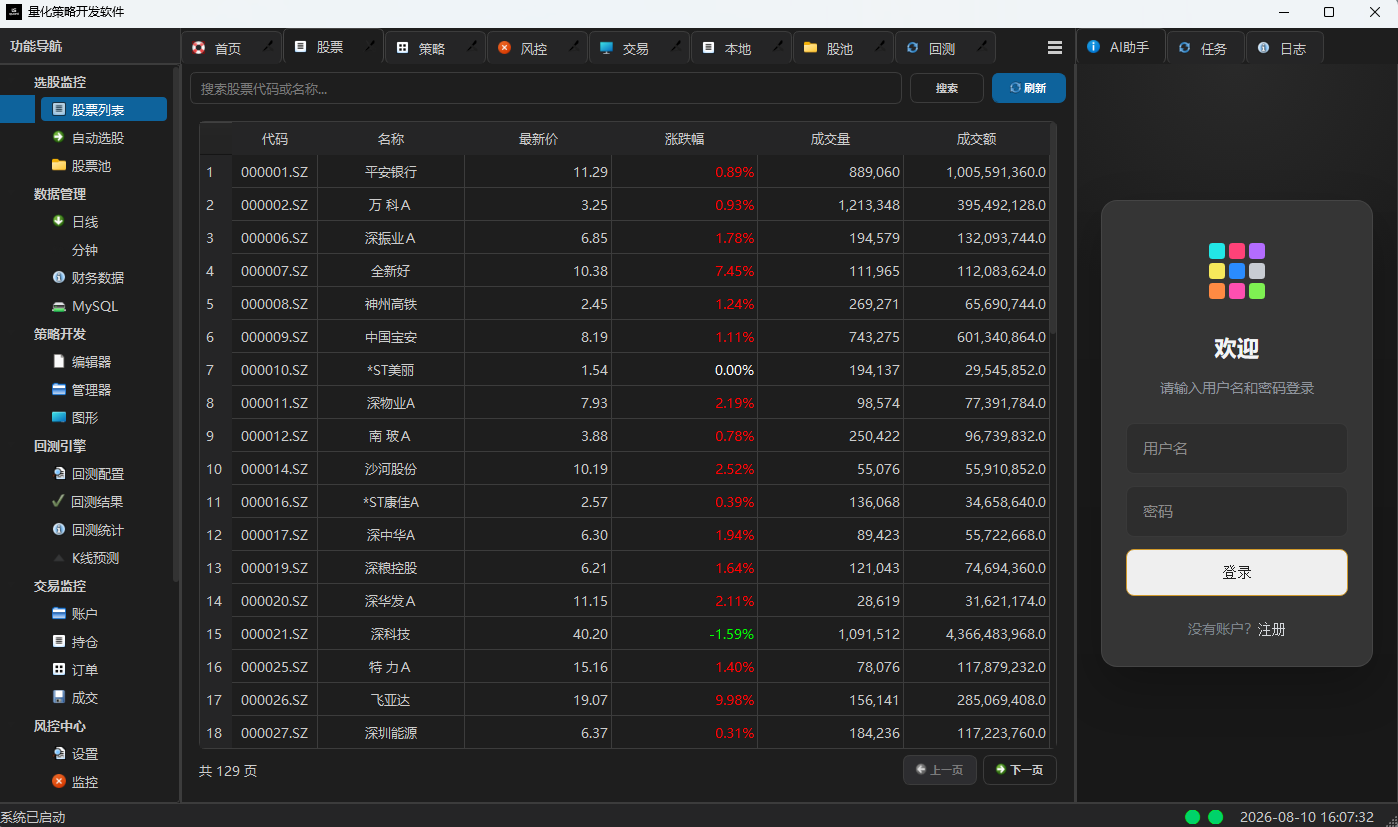Viewport: 1398px width, 827px height.
Task: Click the 上一页 button
Action: click(x=940, y=770)
